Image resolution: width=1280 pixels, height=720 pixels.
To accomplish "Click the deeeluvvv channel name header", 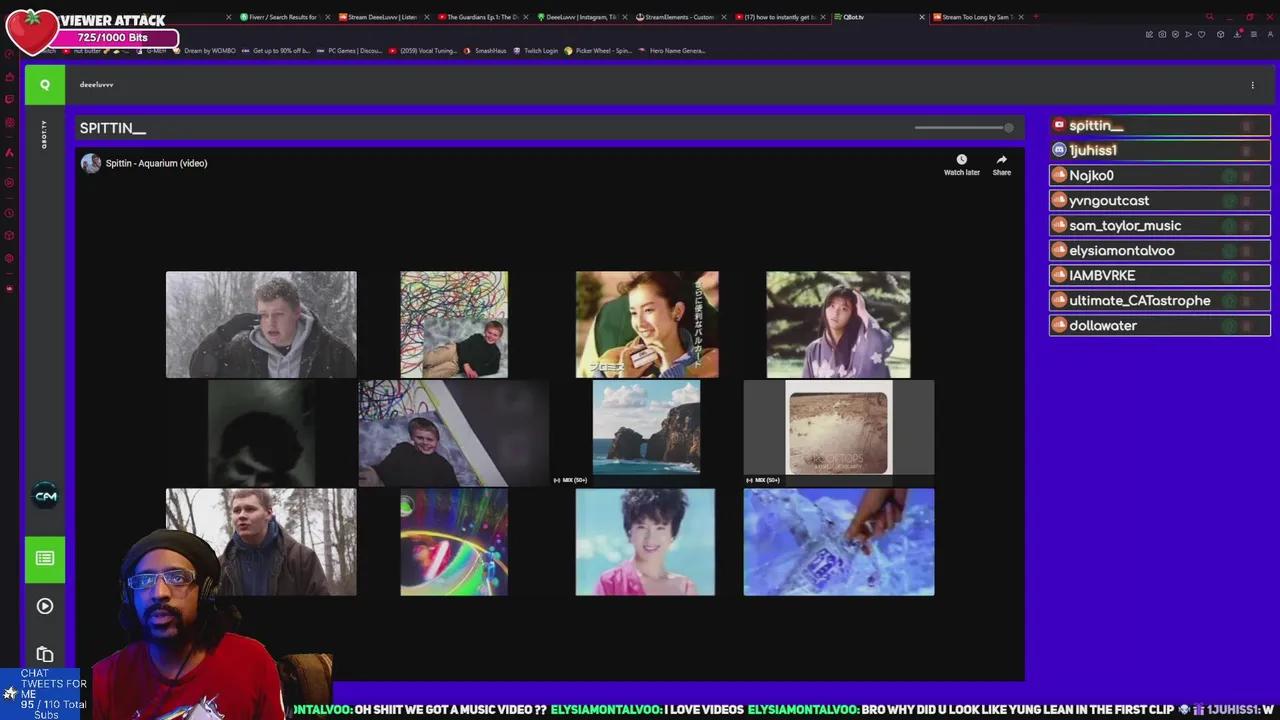I will [x=97, y=85].
